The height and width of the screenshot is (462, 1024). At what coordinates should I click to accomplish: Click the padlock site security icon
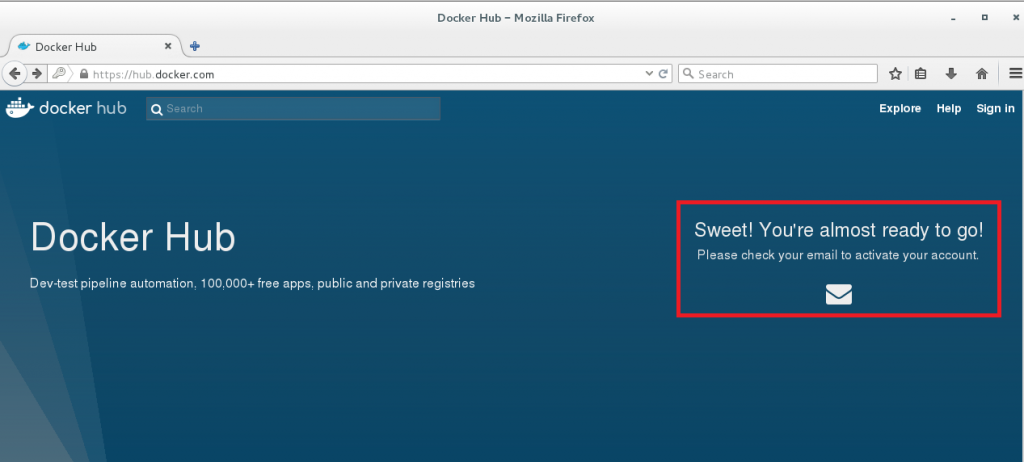(x=84, y=74)
